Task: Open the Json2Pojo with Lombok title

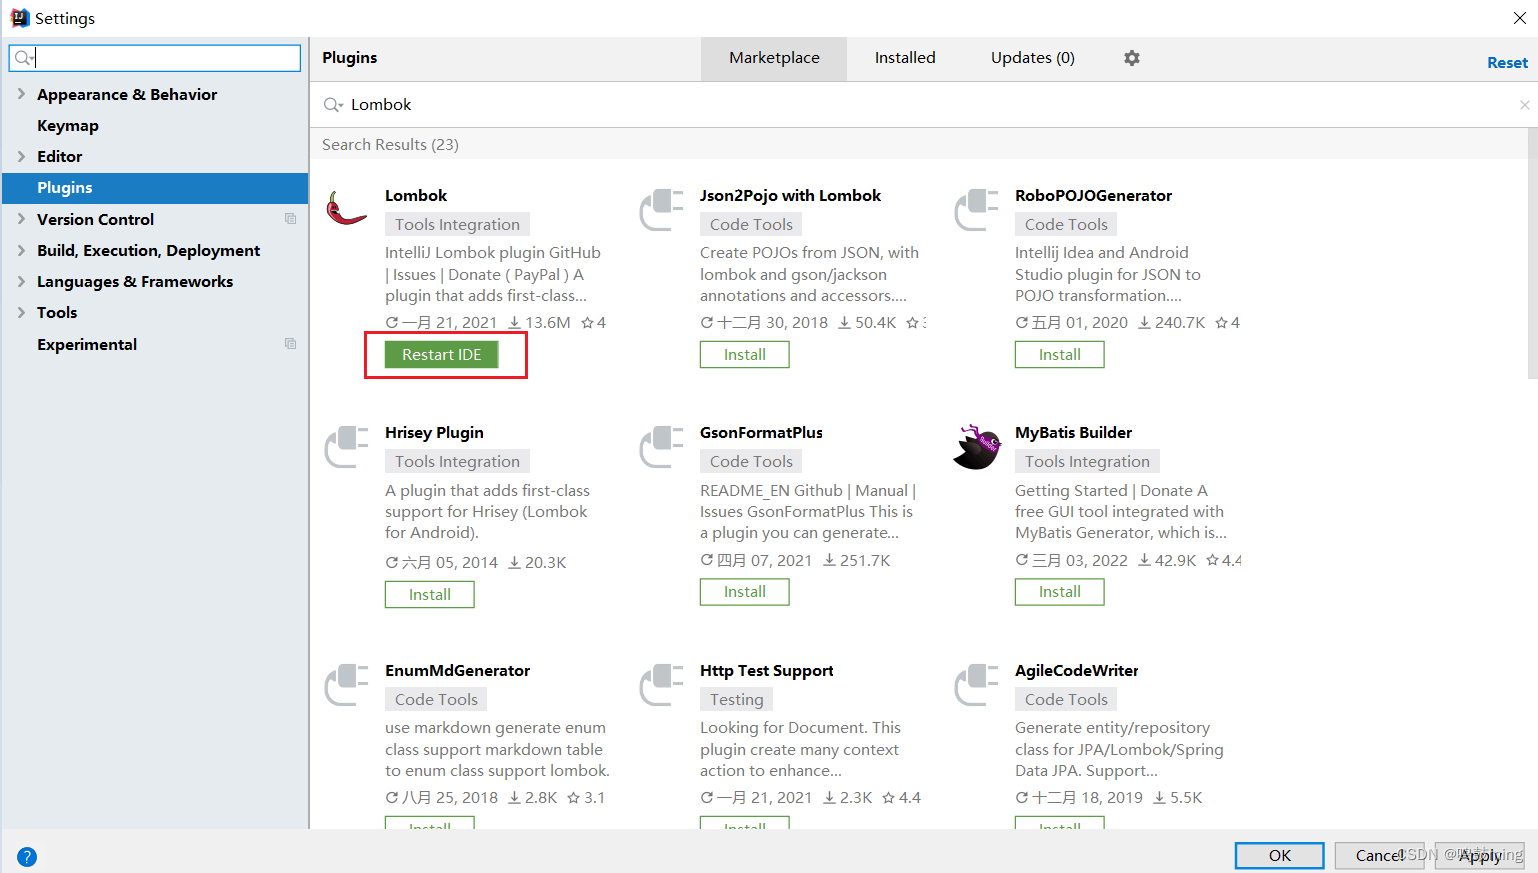Action: 790,196
